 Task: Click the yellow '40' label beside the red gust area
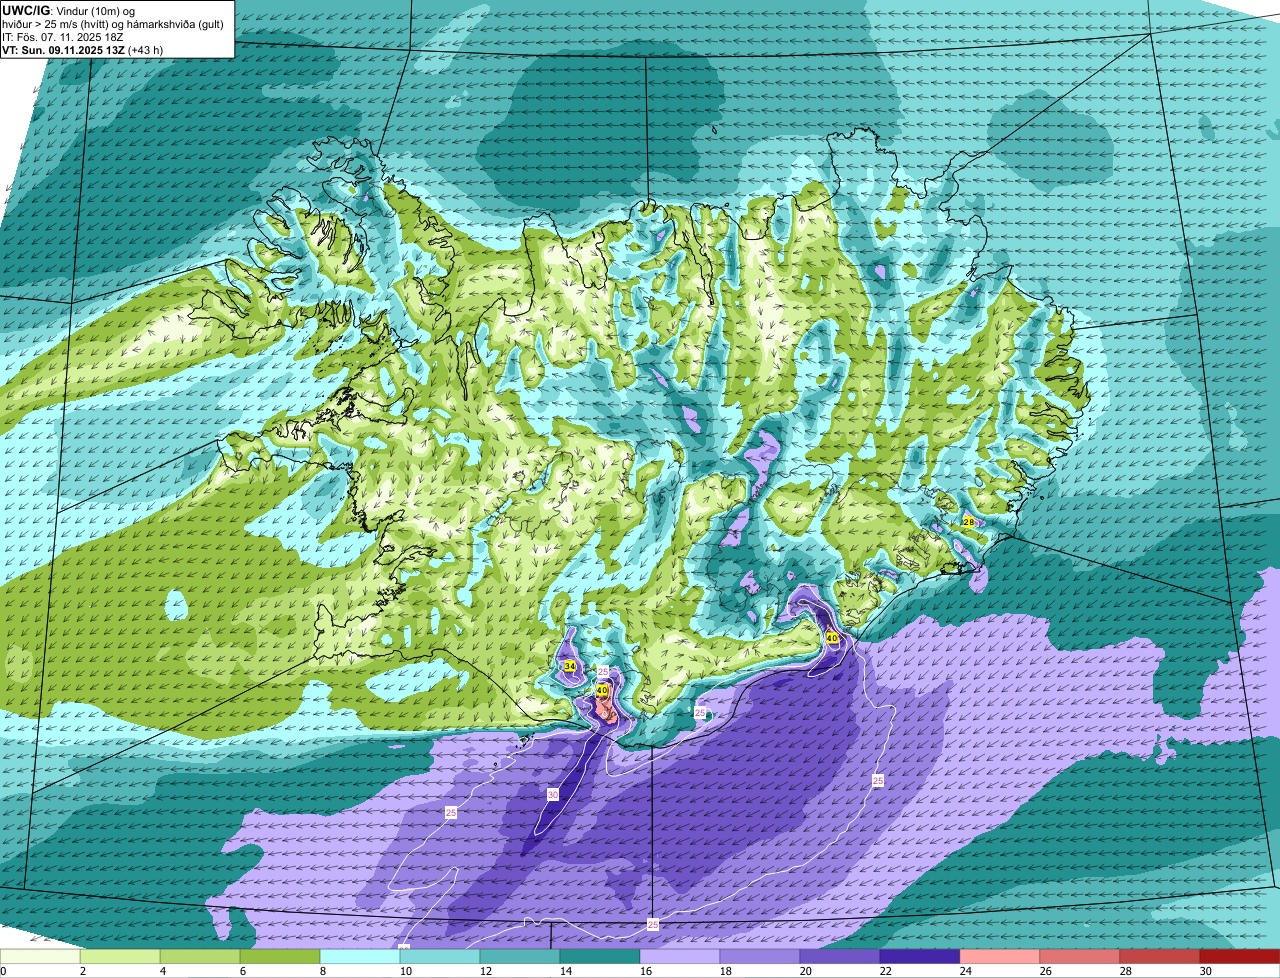coord(602,690)
